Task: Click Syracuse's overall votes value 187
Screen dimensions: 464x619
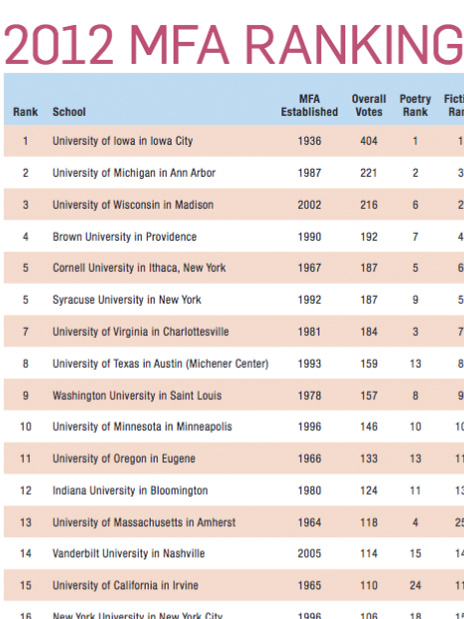Action: point(368,300)
